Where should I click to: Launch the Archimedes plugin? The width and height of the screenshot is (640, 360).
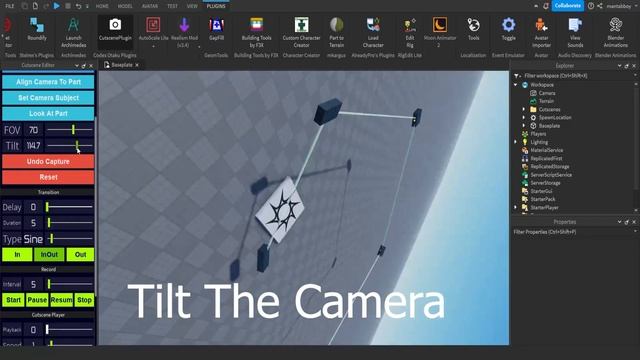(73, 33)
